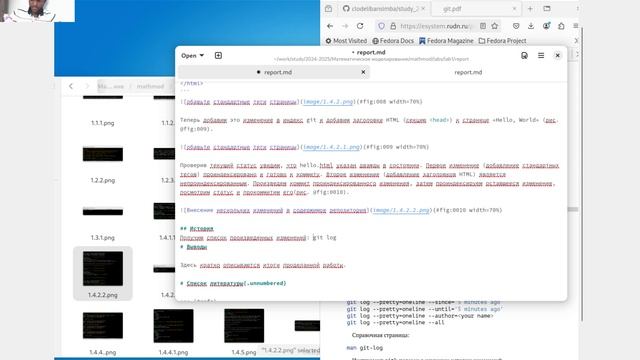Switch to the unsaved report.md tab

click(x=274, y=72)
